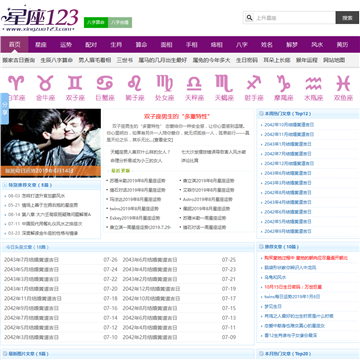Open 梦见生日 recommended article
Screen dimensions: 360x360
[273, 306]
